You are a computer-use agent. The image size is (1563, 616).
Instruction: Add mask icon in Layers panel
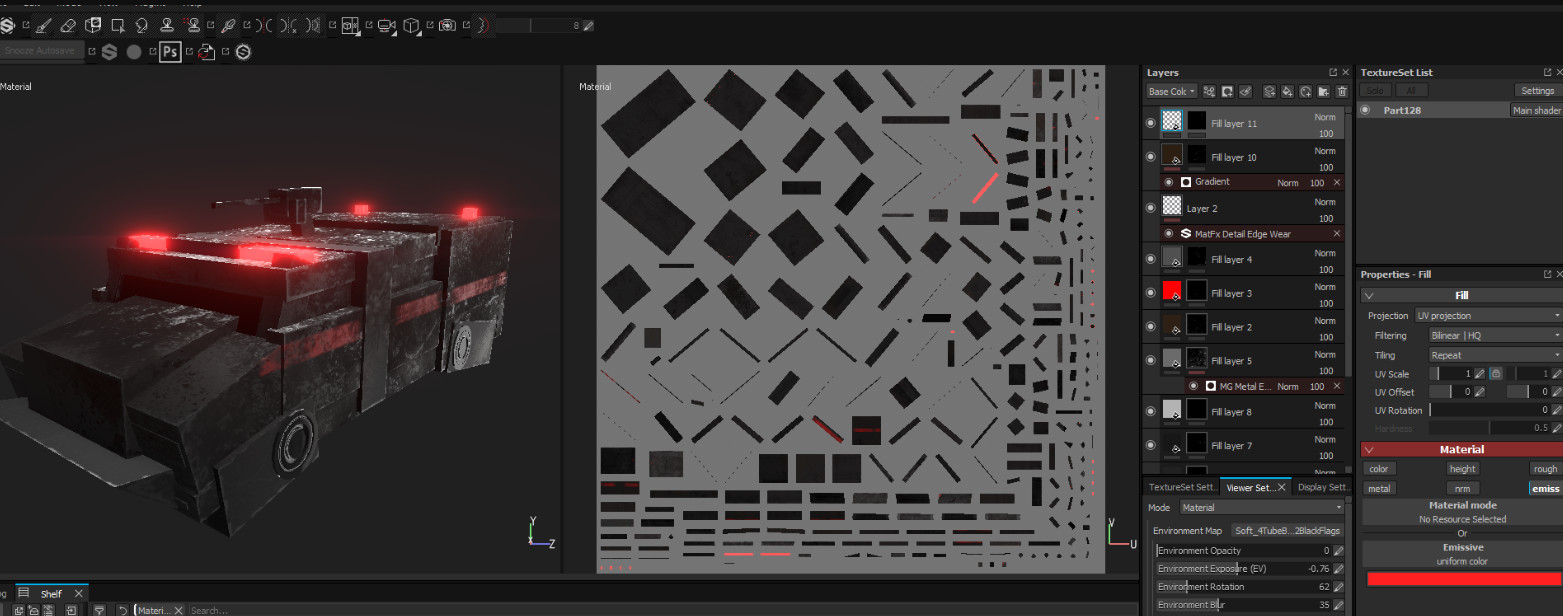1227,91
